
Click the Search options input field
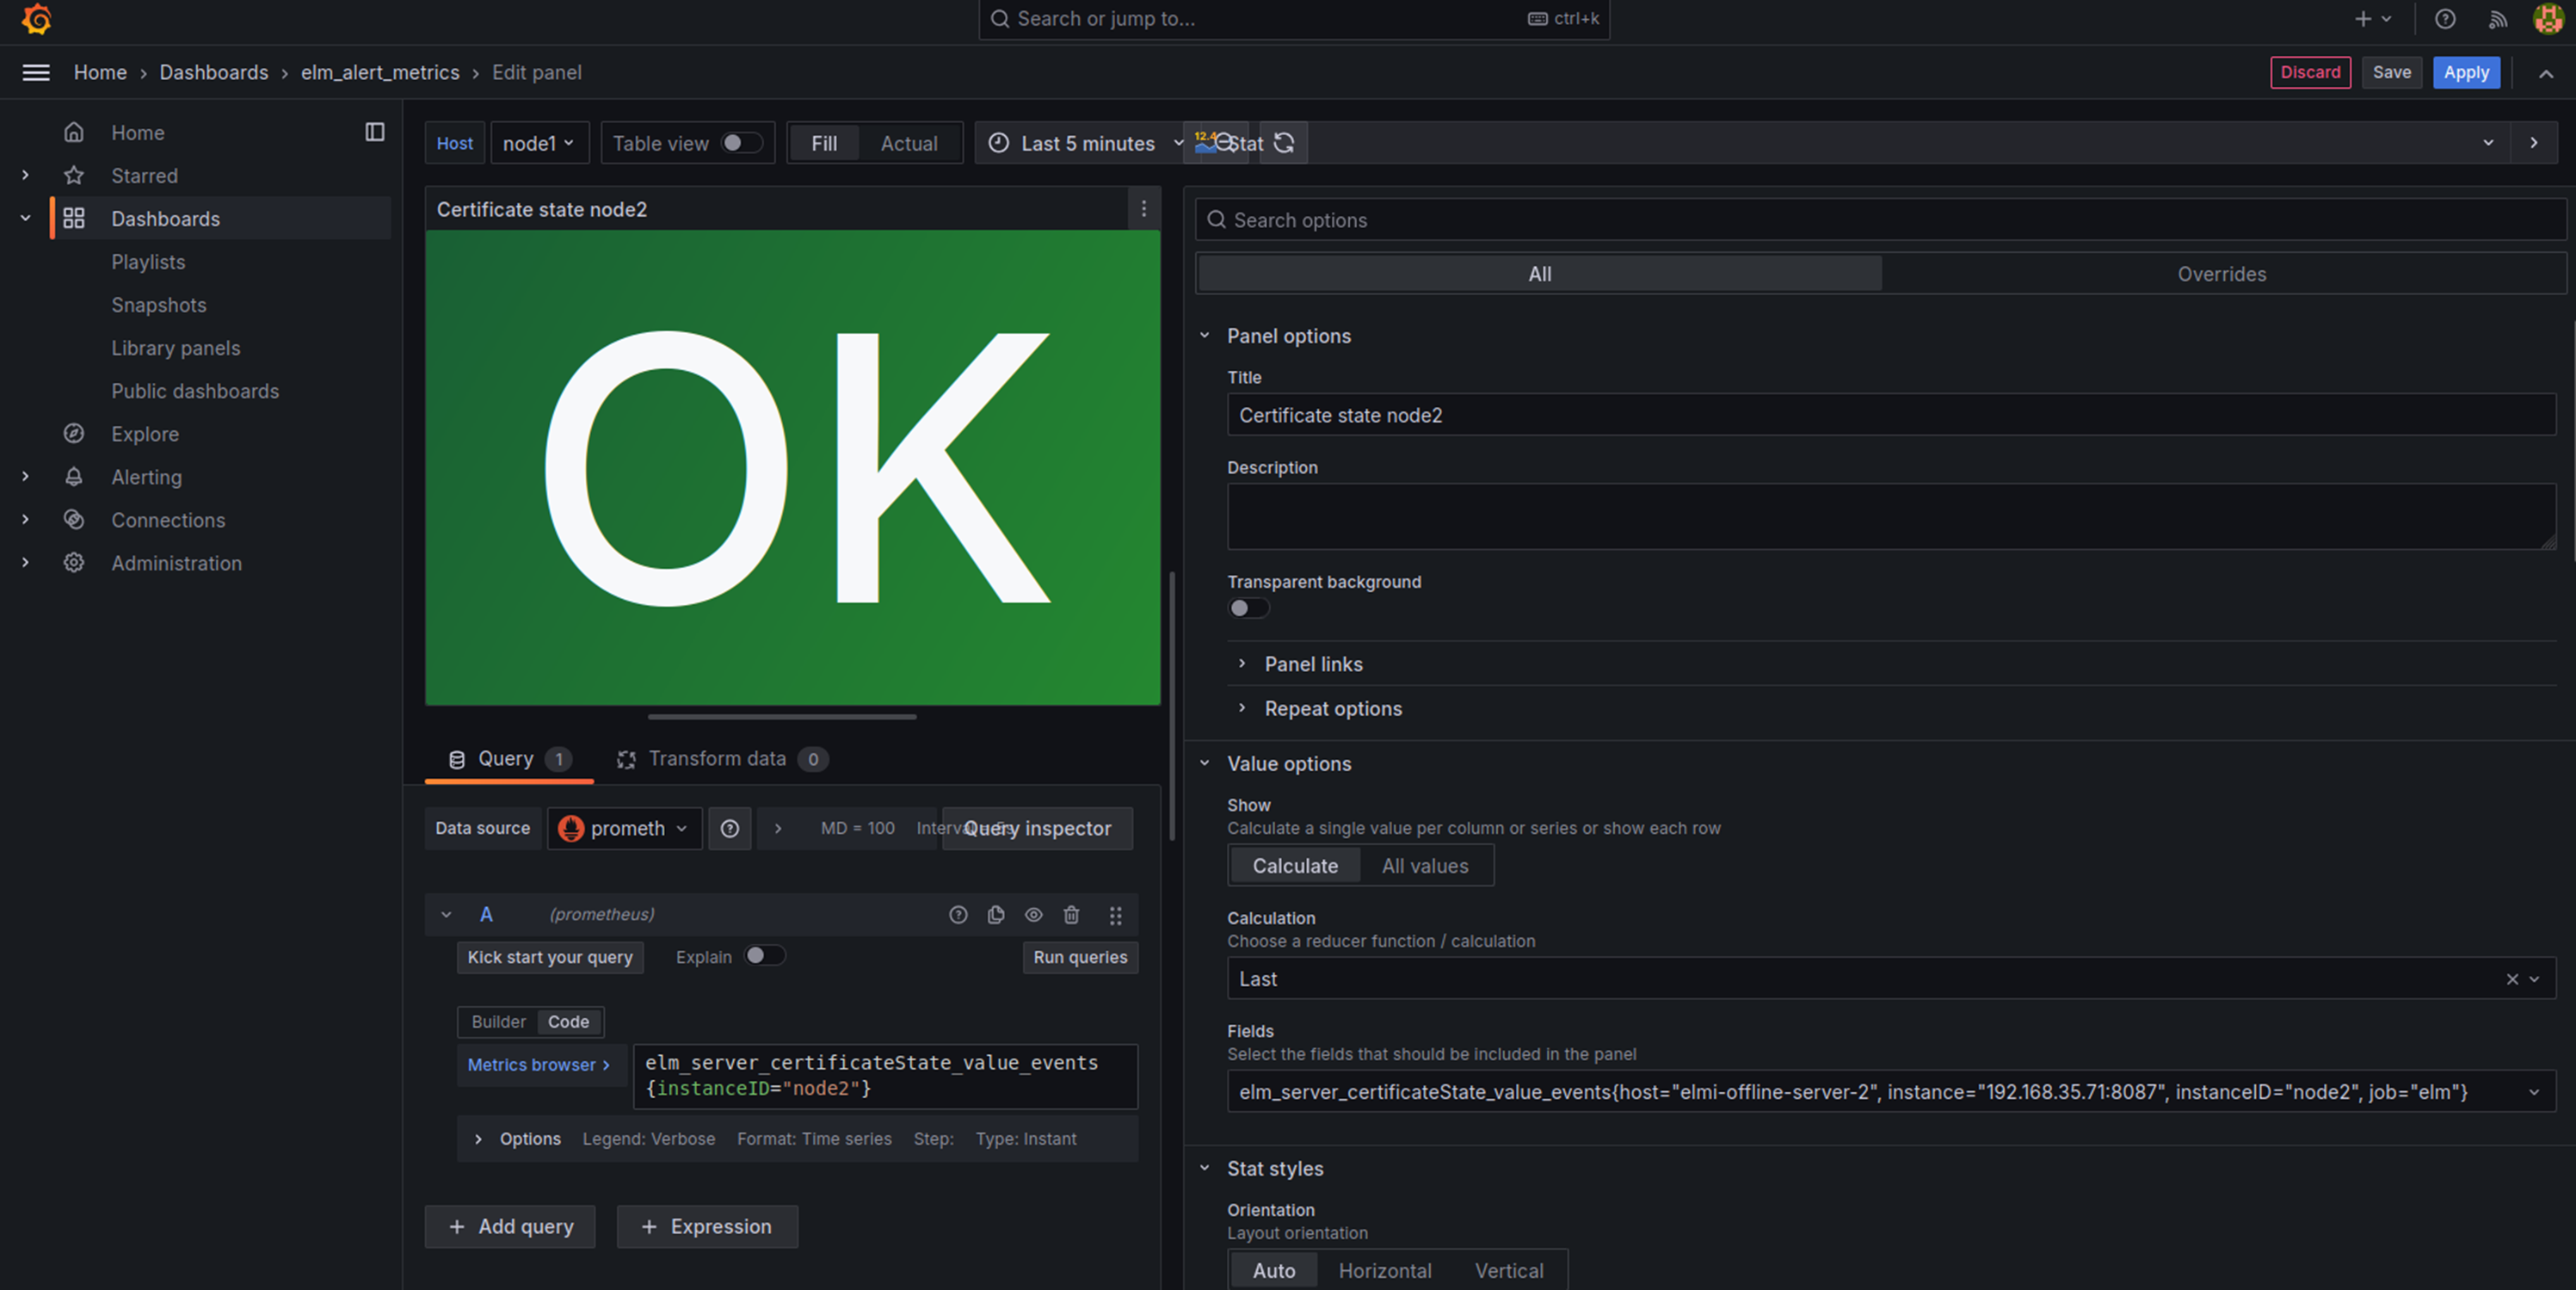click(x=1880, y=220)
